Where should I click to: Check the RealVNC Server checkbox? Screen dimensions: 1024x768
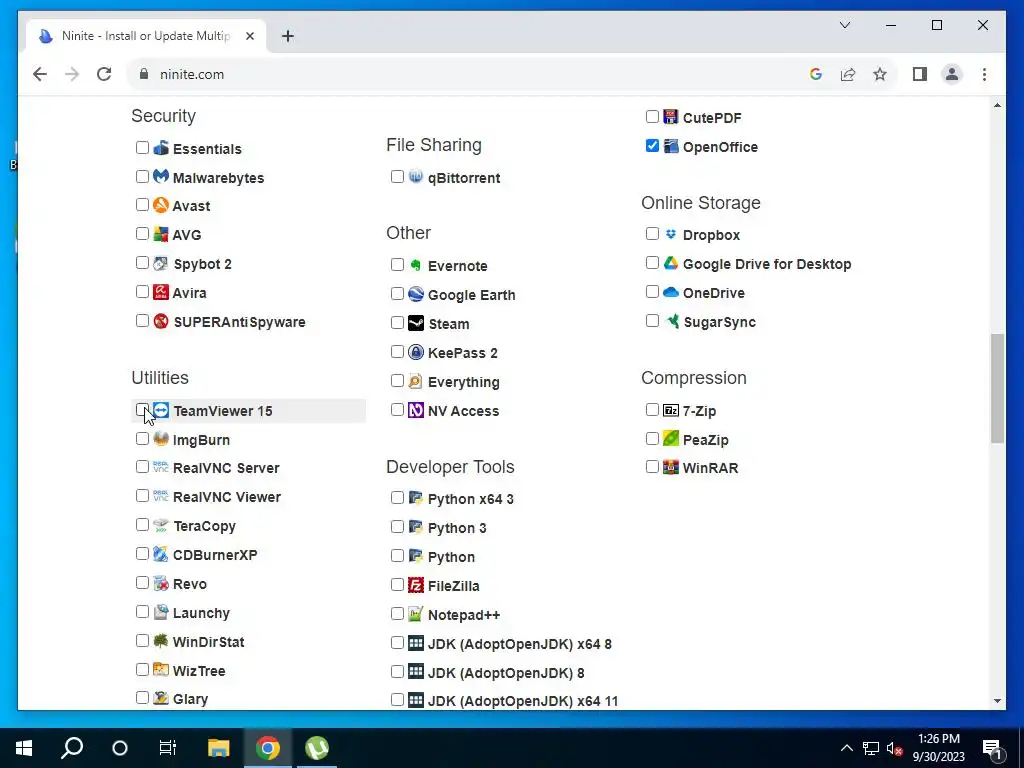coord(142,466)
